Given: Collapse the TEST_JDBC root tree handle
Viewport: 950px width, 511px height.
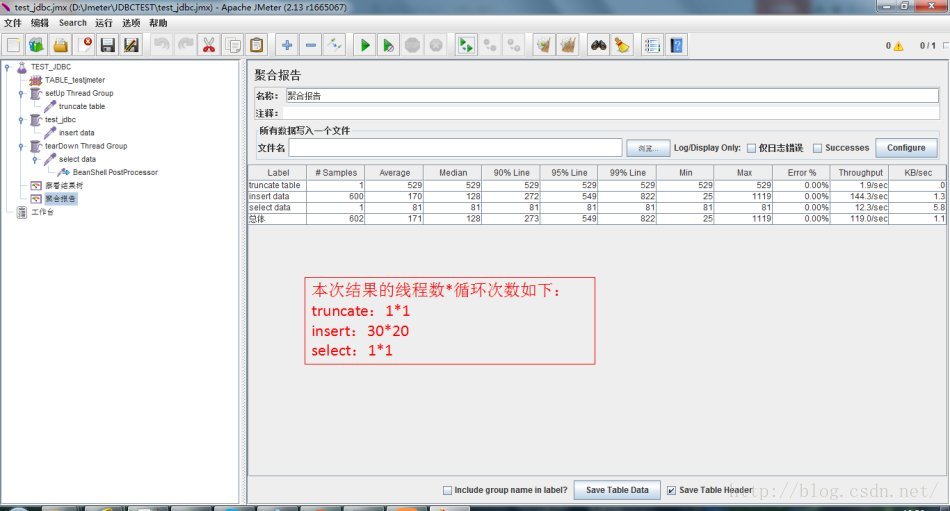Looking at the screenshot, I should pos(7,67).
